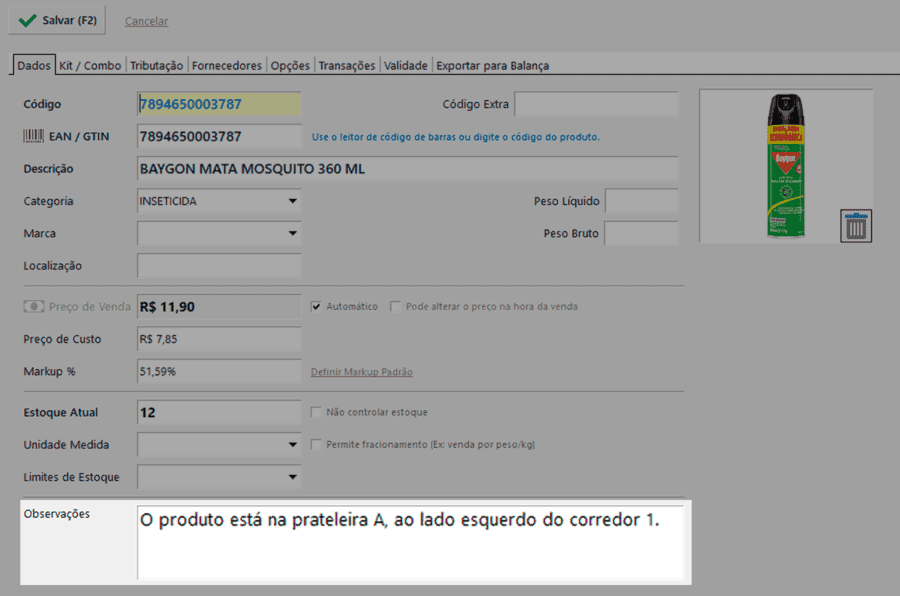
Task: Expand the Limites de Estoque dropdown
Action: 219,477
